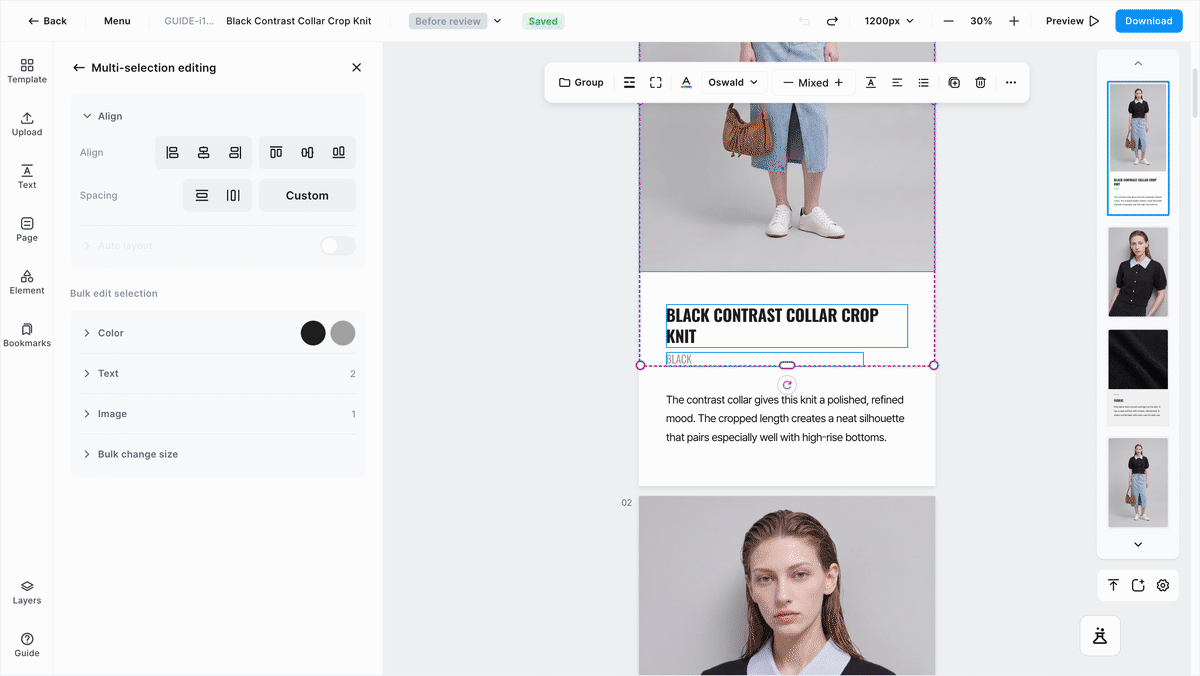Open the Element panel
Image resolution: width=1200 pixels, height=676 pixels.
tap(27, 282)
